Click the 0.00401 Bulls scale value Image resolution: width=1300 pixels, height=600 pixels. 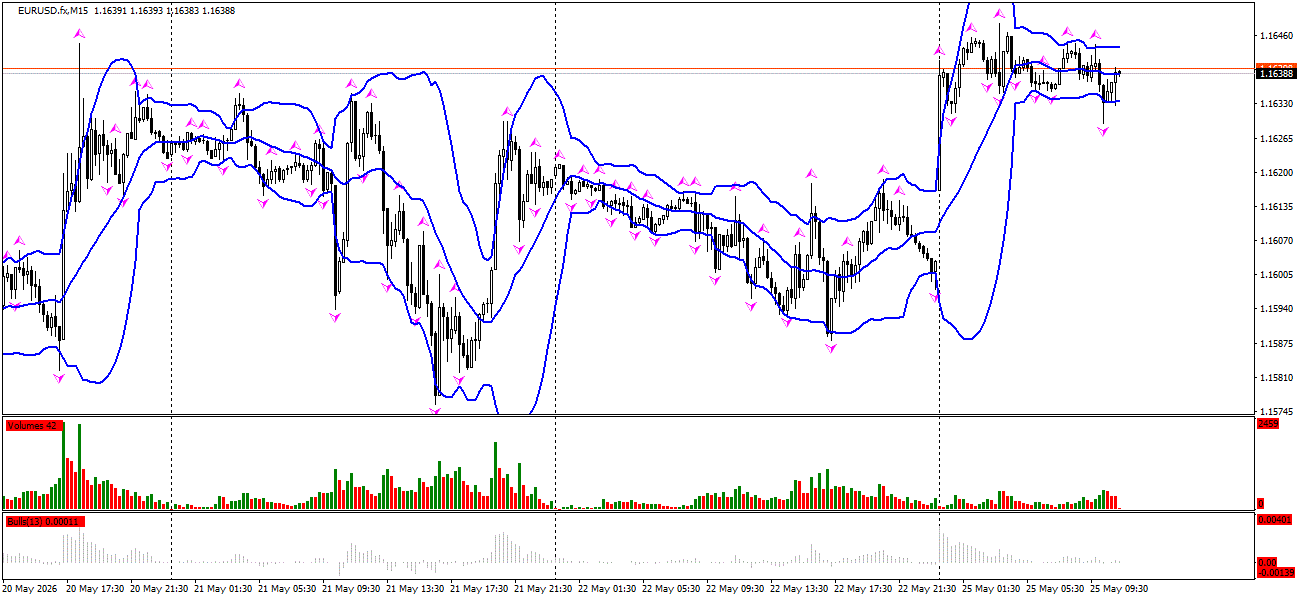point(1275,521)
